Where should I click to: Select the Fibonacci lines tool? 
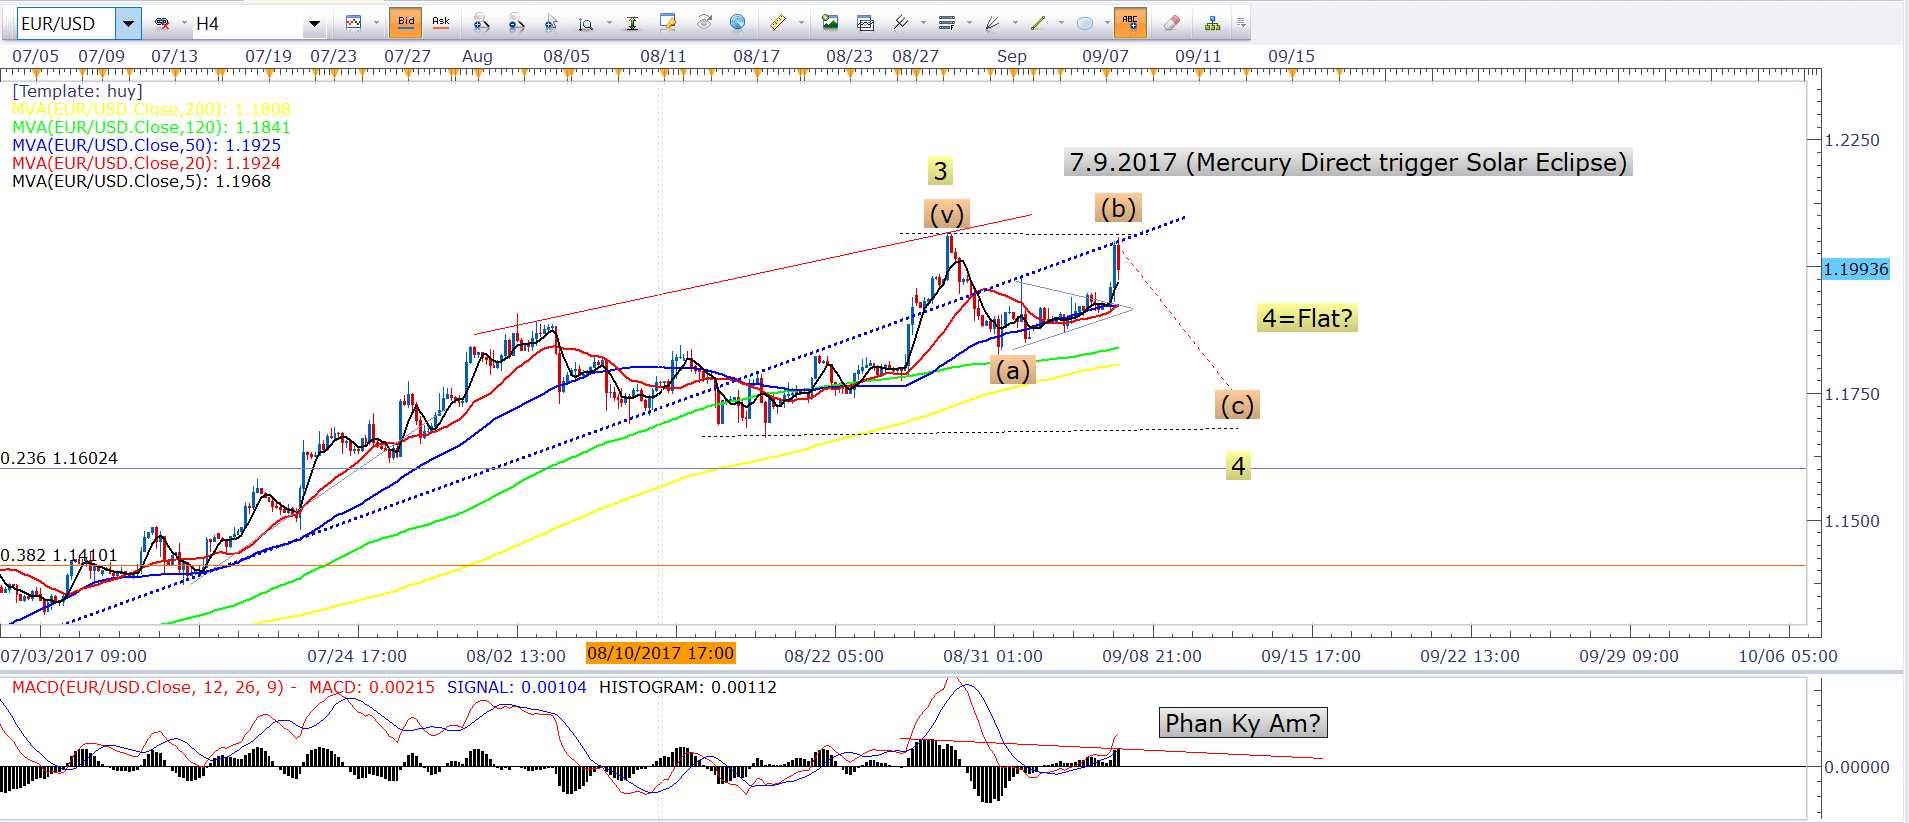coord(946,23)
